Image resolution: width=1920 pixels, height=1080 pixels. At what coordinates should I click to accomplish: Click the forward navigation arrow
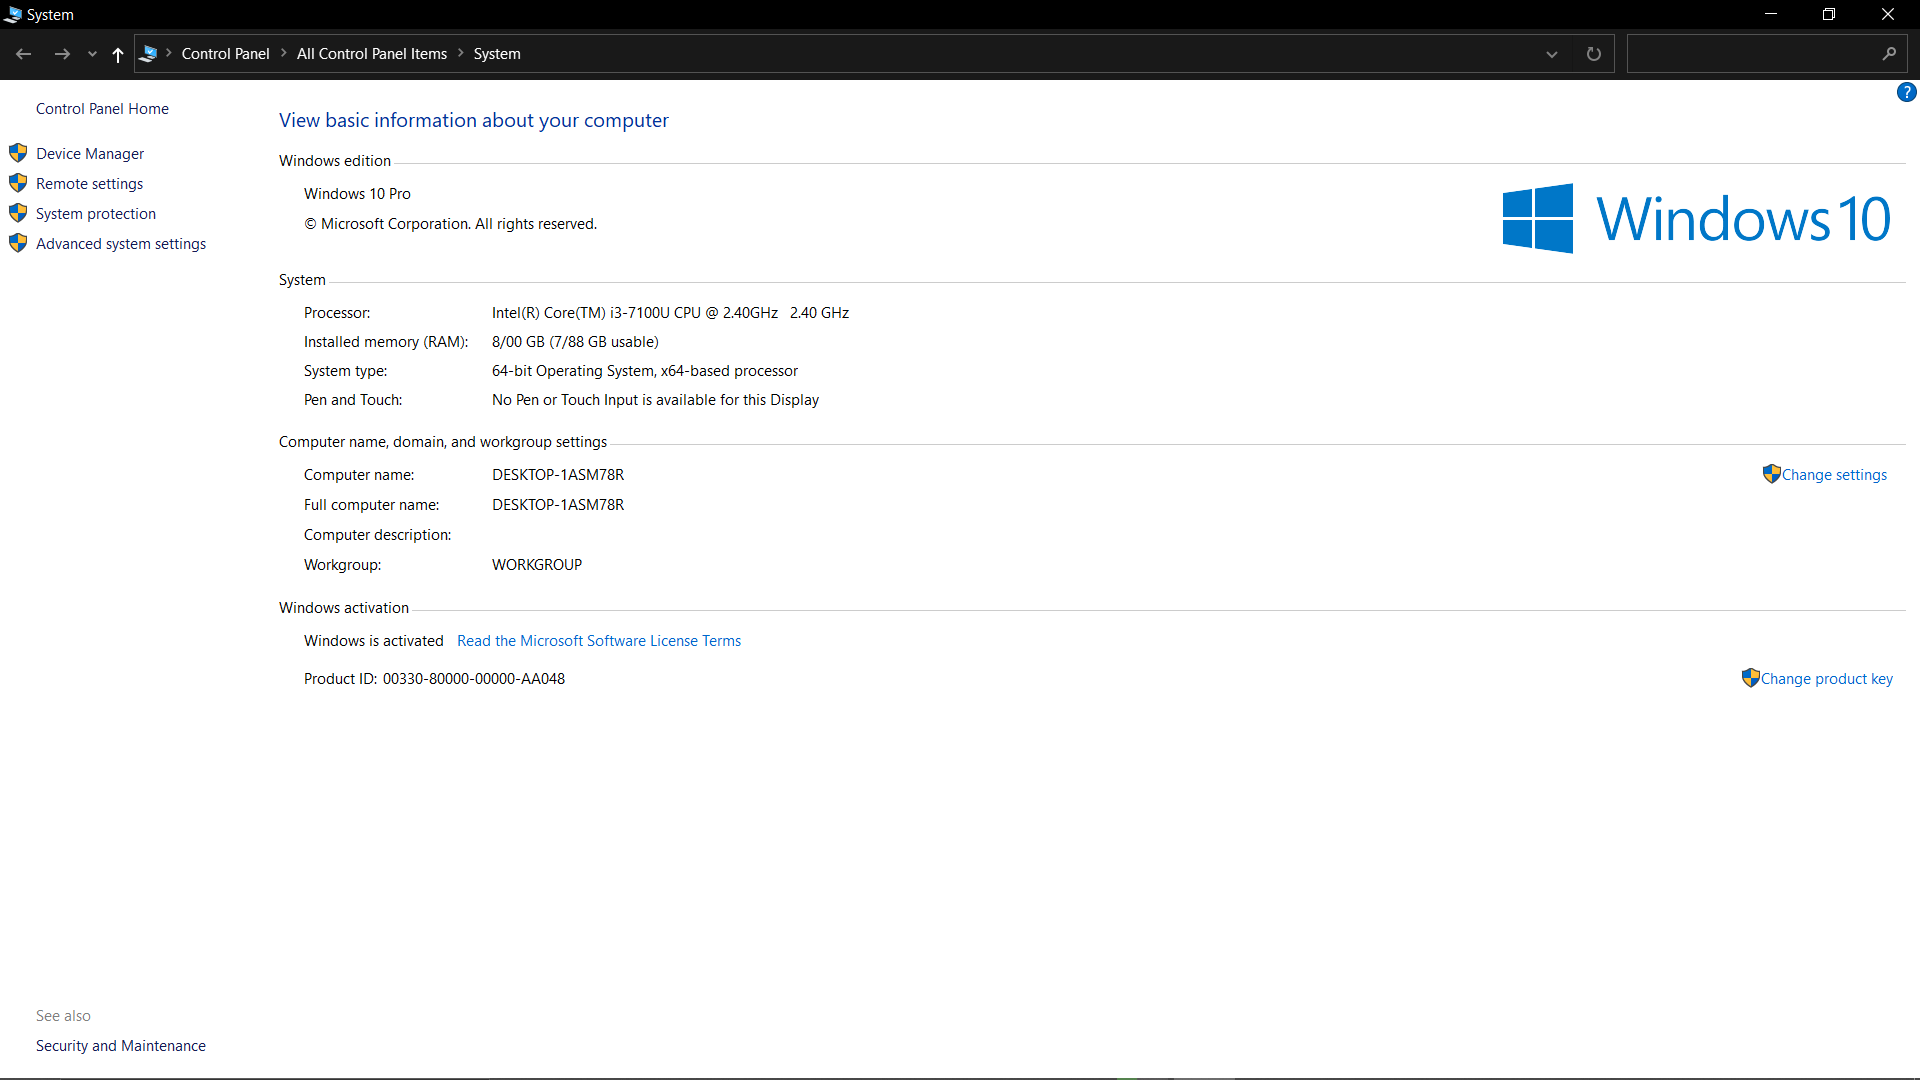62,54
